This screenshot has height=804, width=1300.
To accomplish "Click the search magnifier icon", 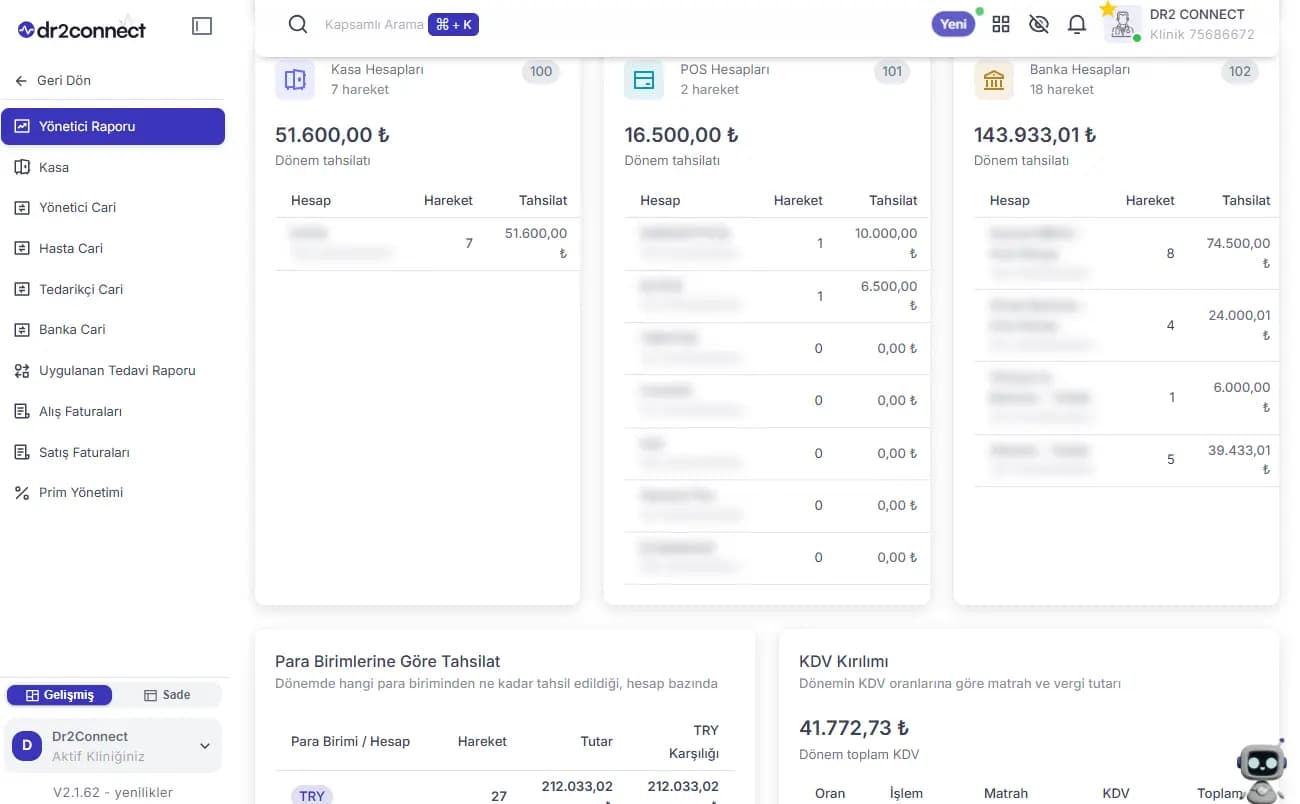I will coord(297,24).
